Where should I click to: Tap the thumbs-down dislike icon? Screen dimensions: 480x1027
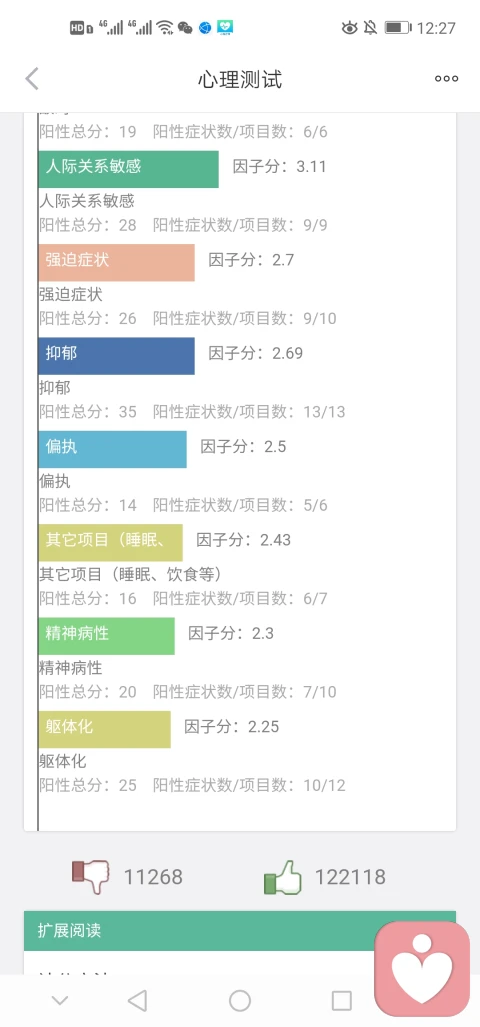pos(90,877)
